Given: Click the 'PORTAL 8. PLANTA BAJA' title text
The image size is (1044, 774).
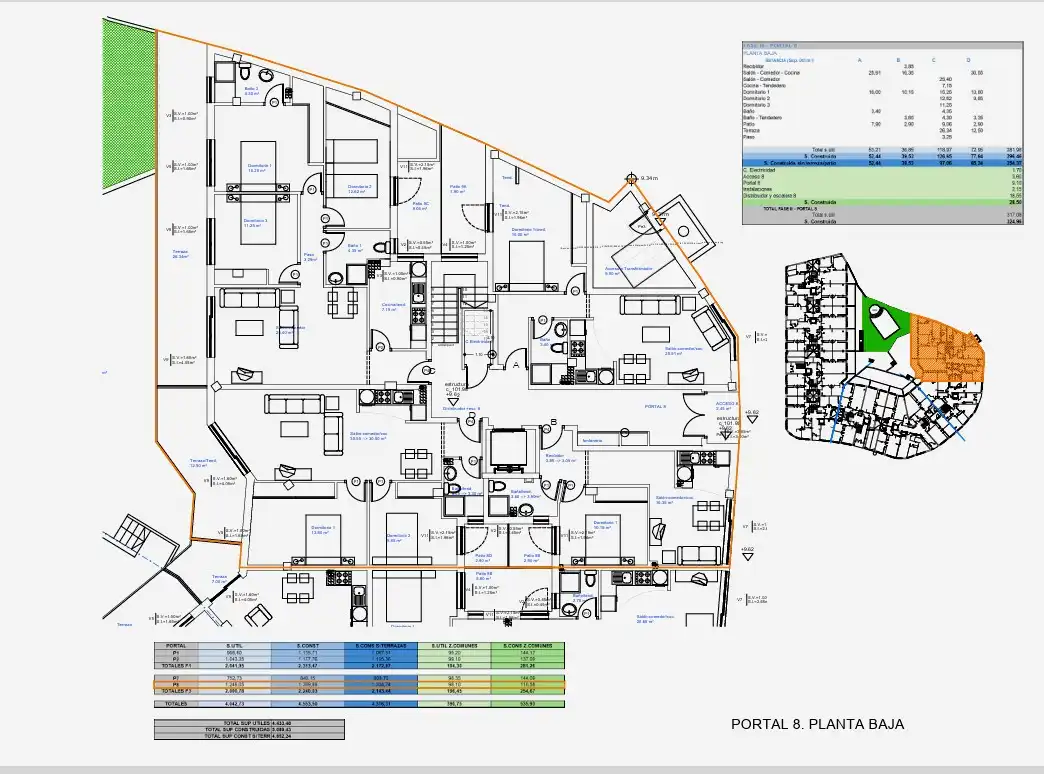Looking at the screenshot, I should (x=817, y=724).
